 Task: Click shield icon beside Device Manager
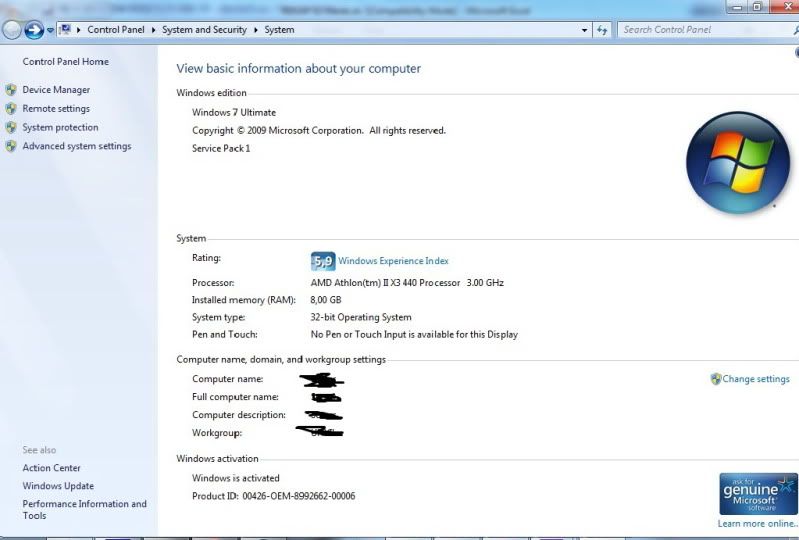point(11,90)
